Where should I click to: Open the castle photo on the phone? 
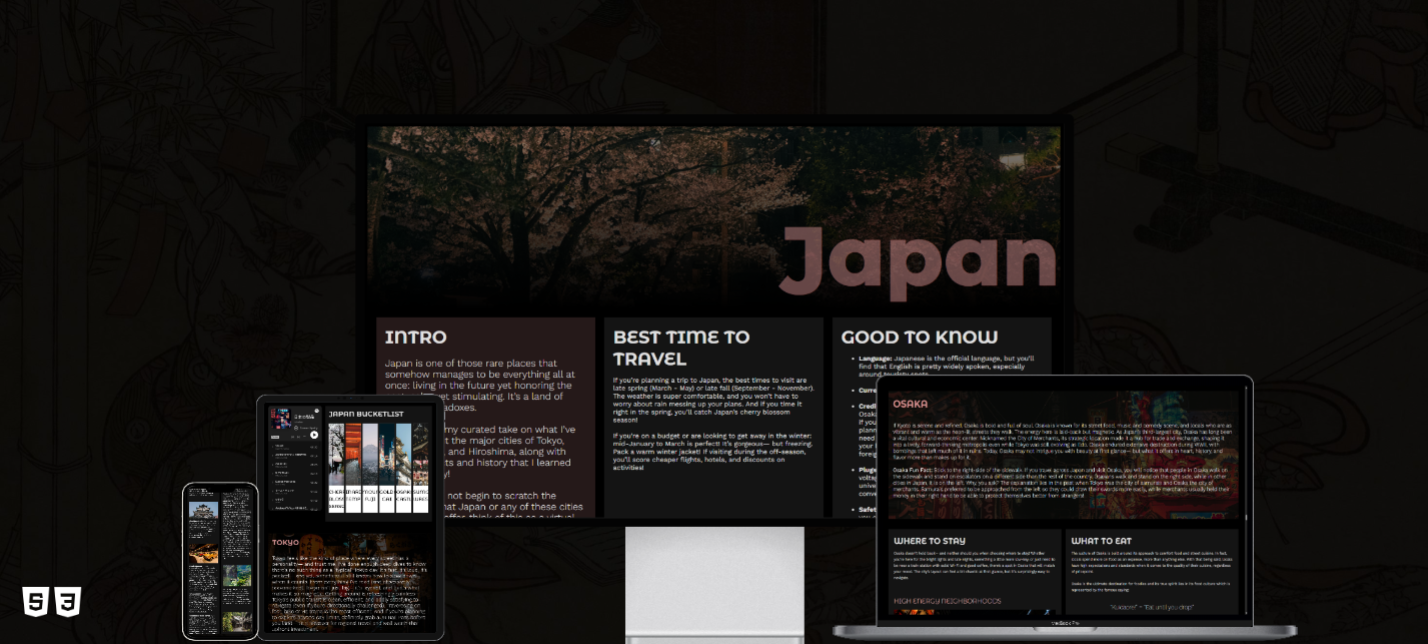click(204, 510)
